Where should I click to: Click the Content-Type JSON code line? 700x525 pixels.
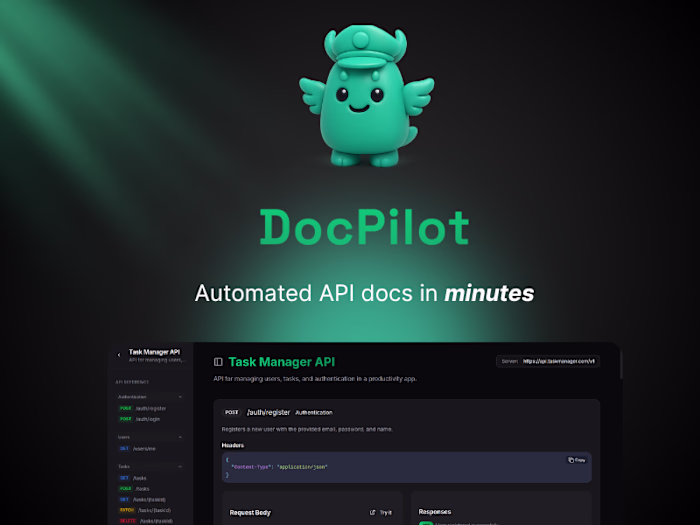[279, 467]
